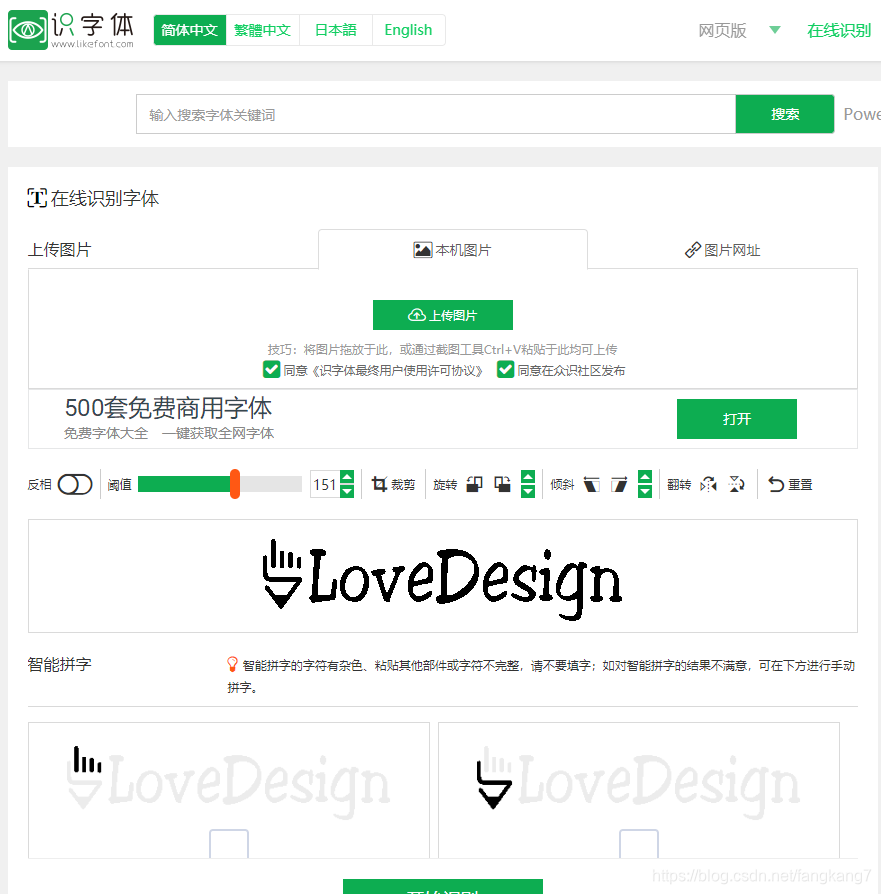Skew image left with first 倾斜 icon
Viewport: 881px width, 894px height.
(x=591, y=485)
